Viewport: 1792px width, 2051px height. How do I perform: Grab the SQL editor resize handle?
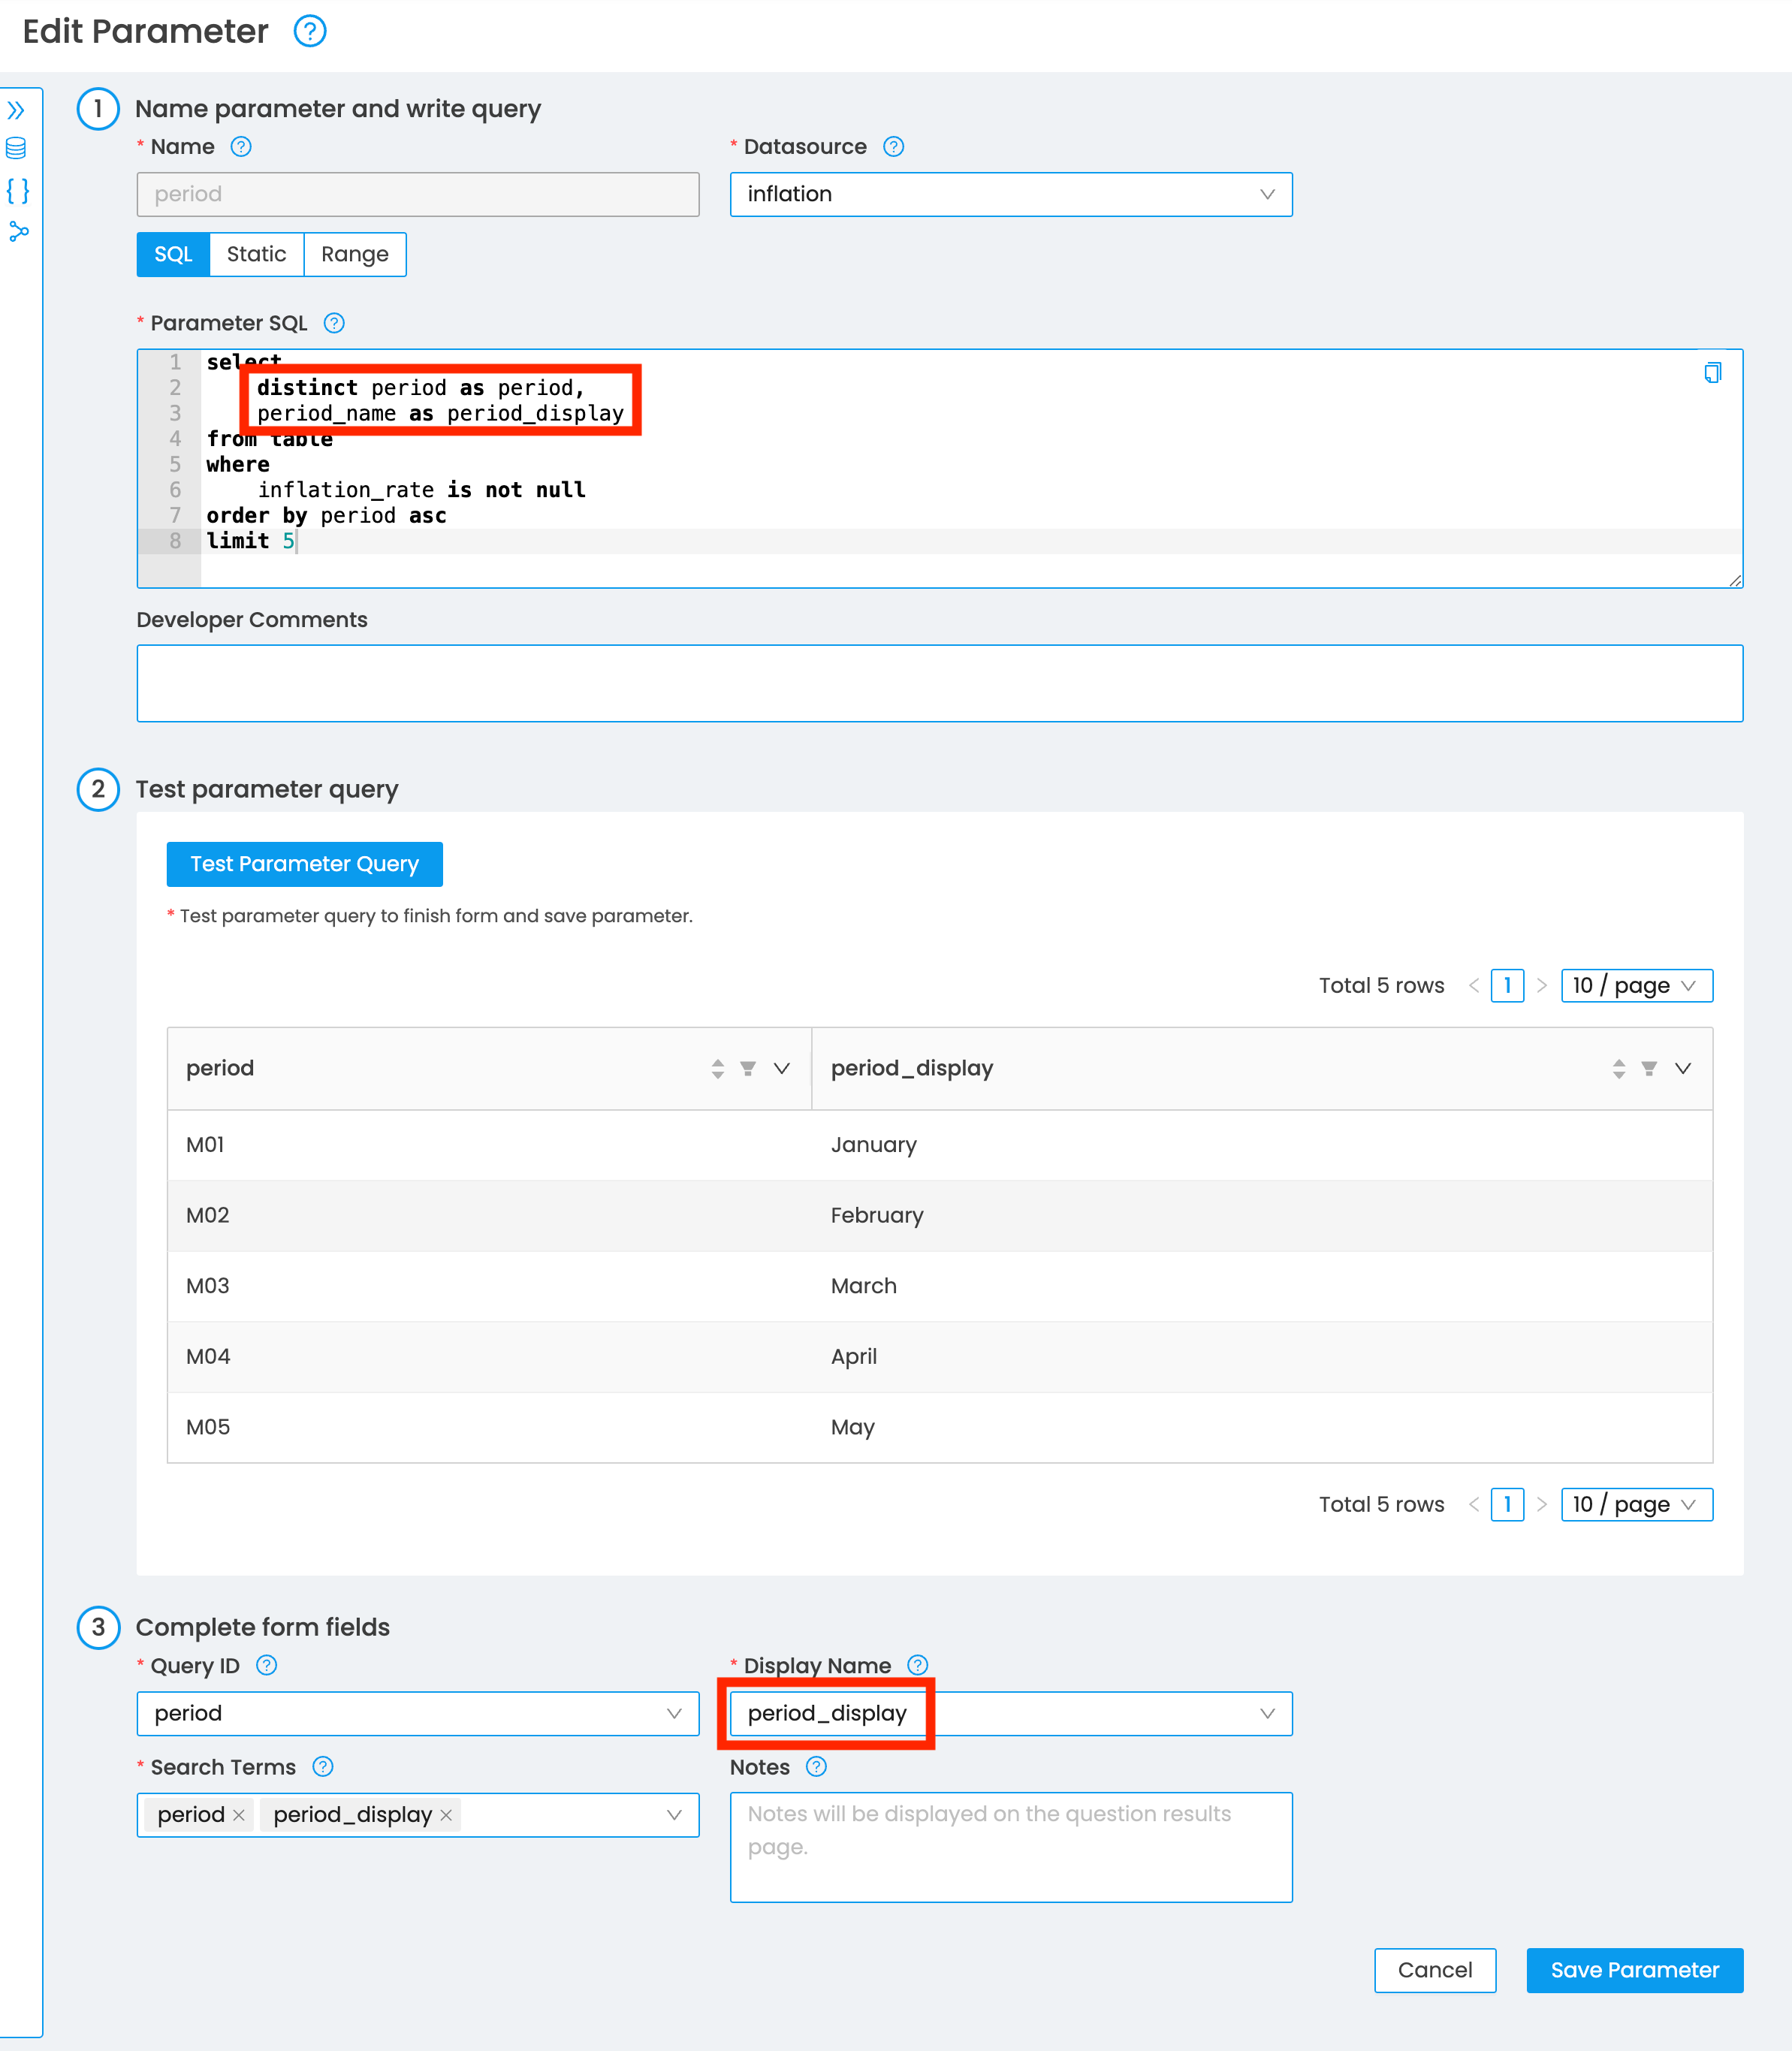pyautogui.click(x=1735, y=581)
